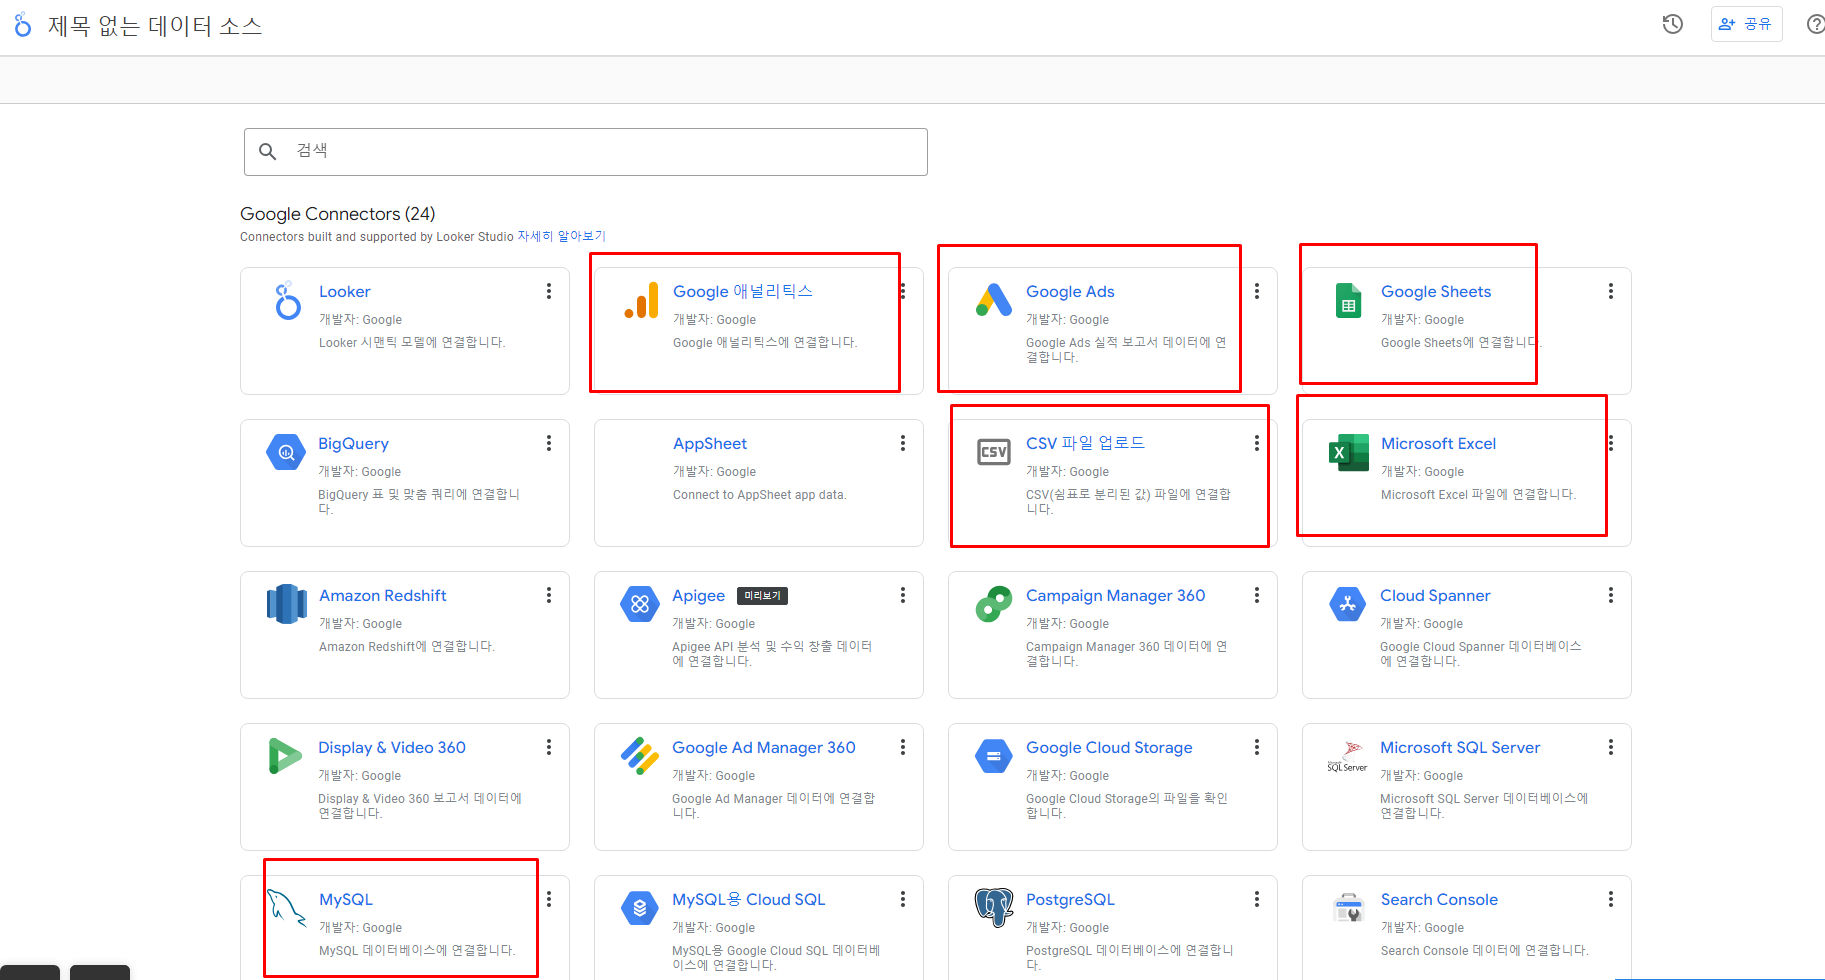Screen dimensions: 1825x980
Task: Open Cloud Spanner card three-dot menu
Action: (1611, 595)
